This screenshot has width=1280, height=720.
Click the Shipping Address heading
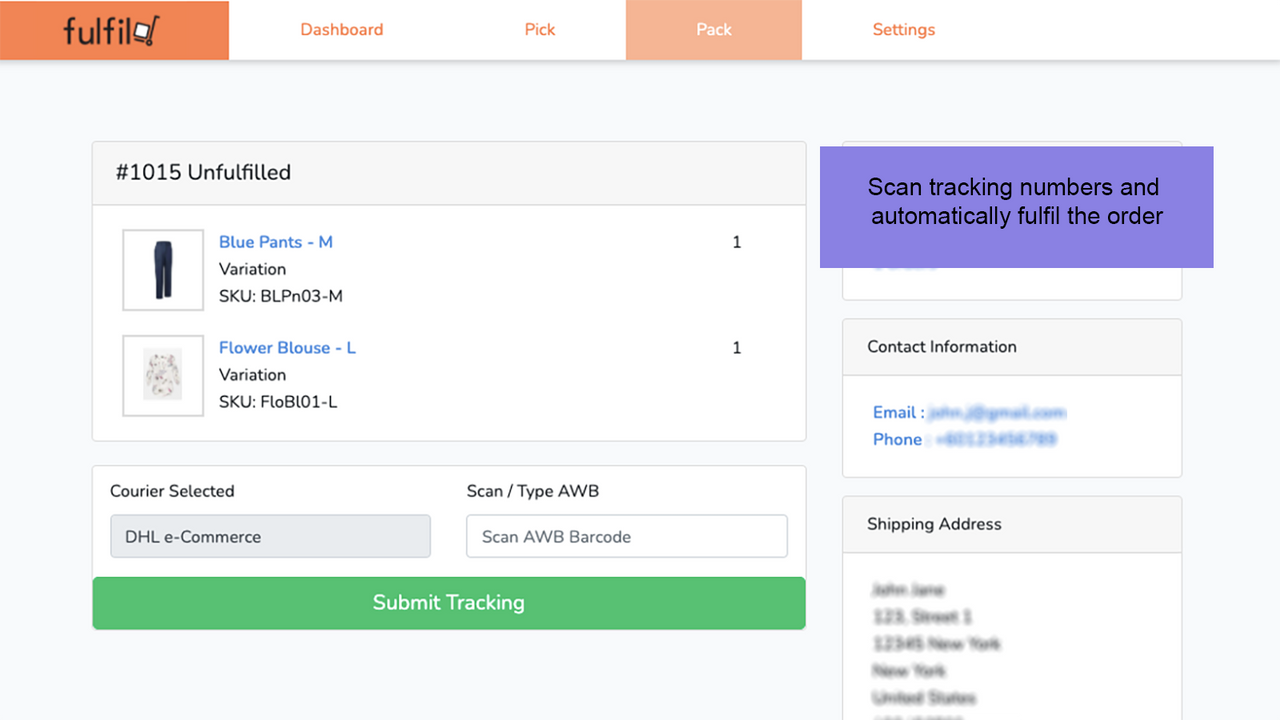pos(934,524)
